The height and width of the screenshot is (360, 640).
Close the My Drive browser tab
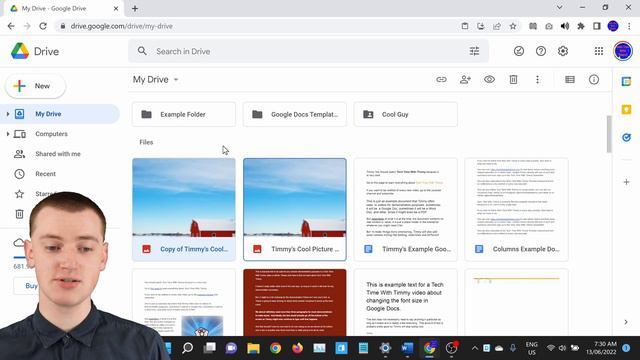[116, 8]
